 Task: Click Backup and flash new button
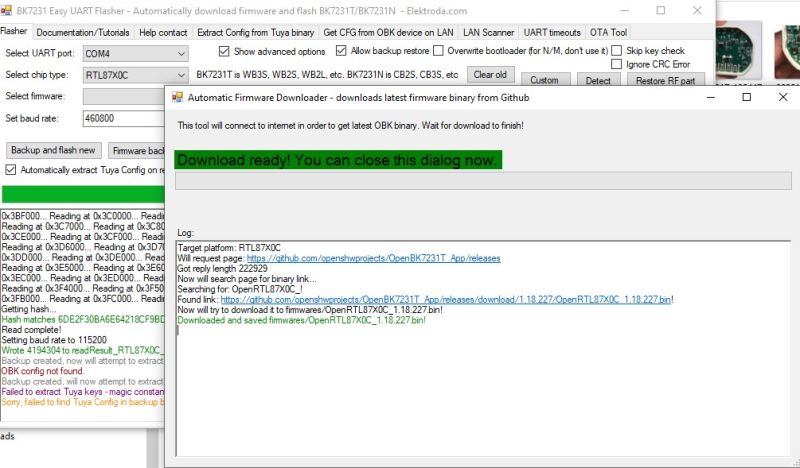54,150
